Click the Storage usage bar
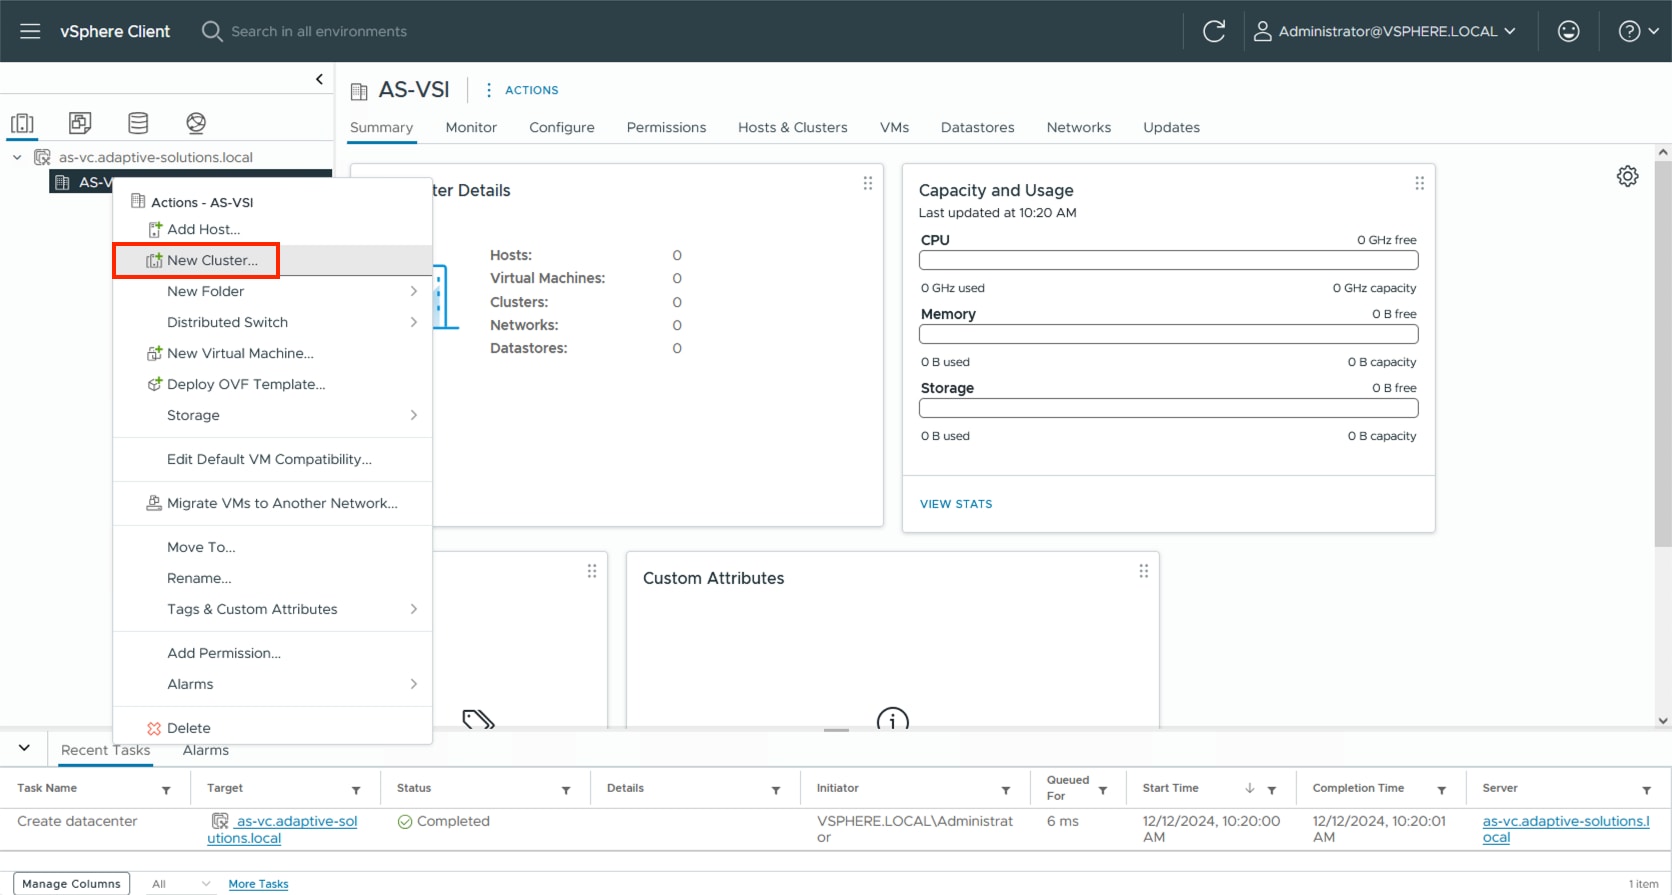 pos(1168,408)
